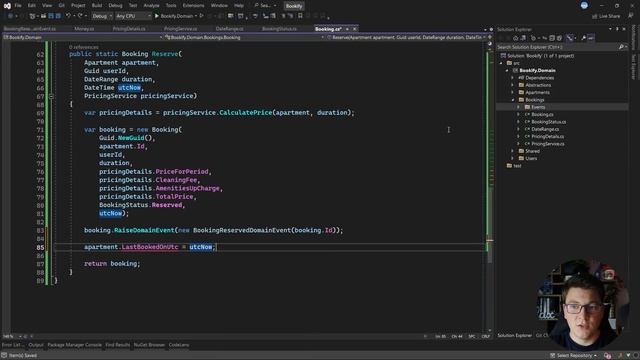Select the test folder
This screenshot has height=360, width=640.
[517, 166]
